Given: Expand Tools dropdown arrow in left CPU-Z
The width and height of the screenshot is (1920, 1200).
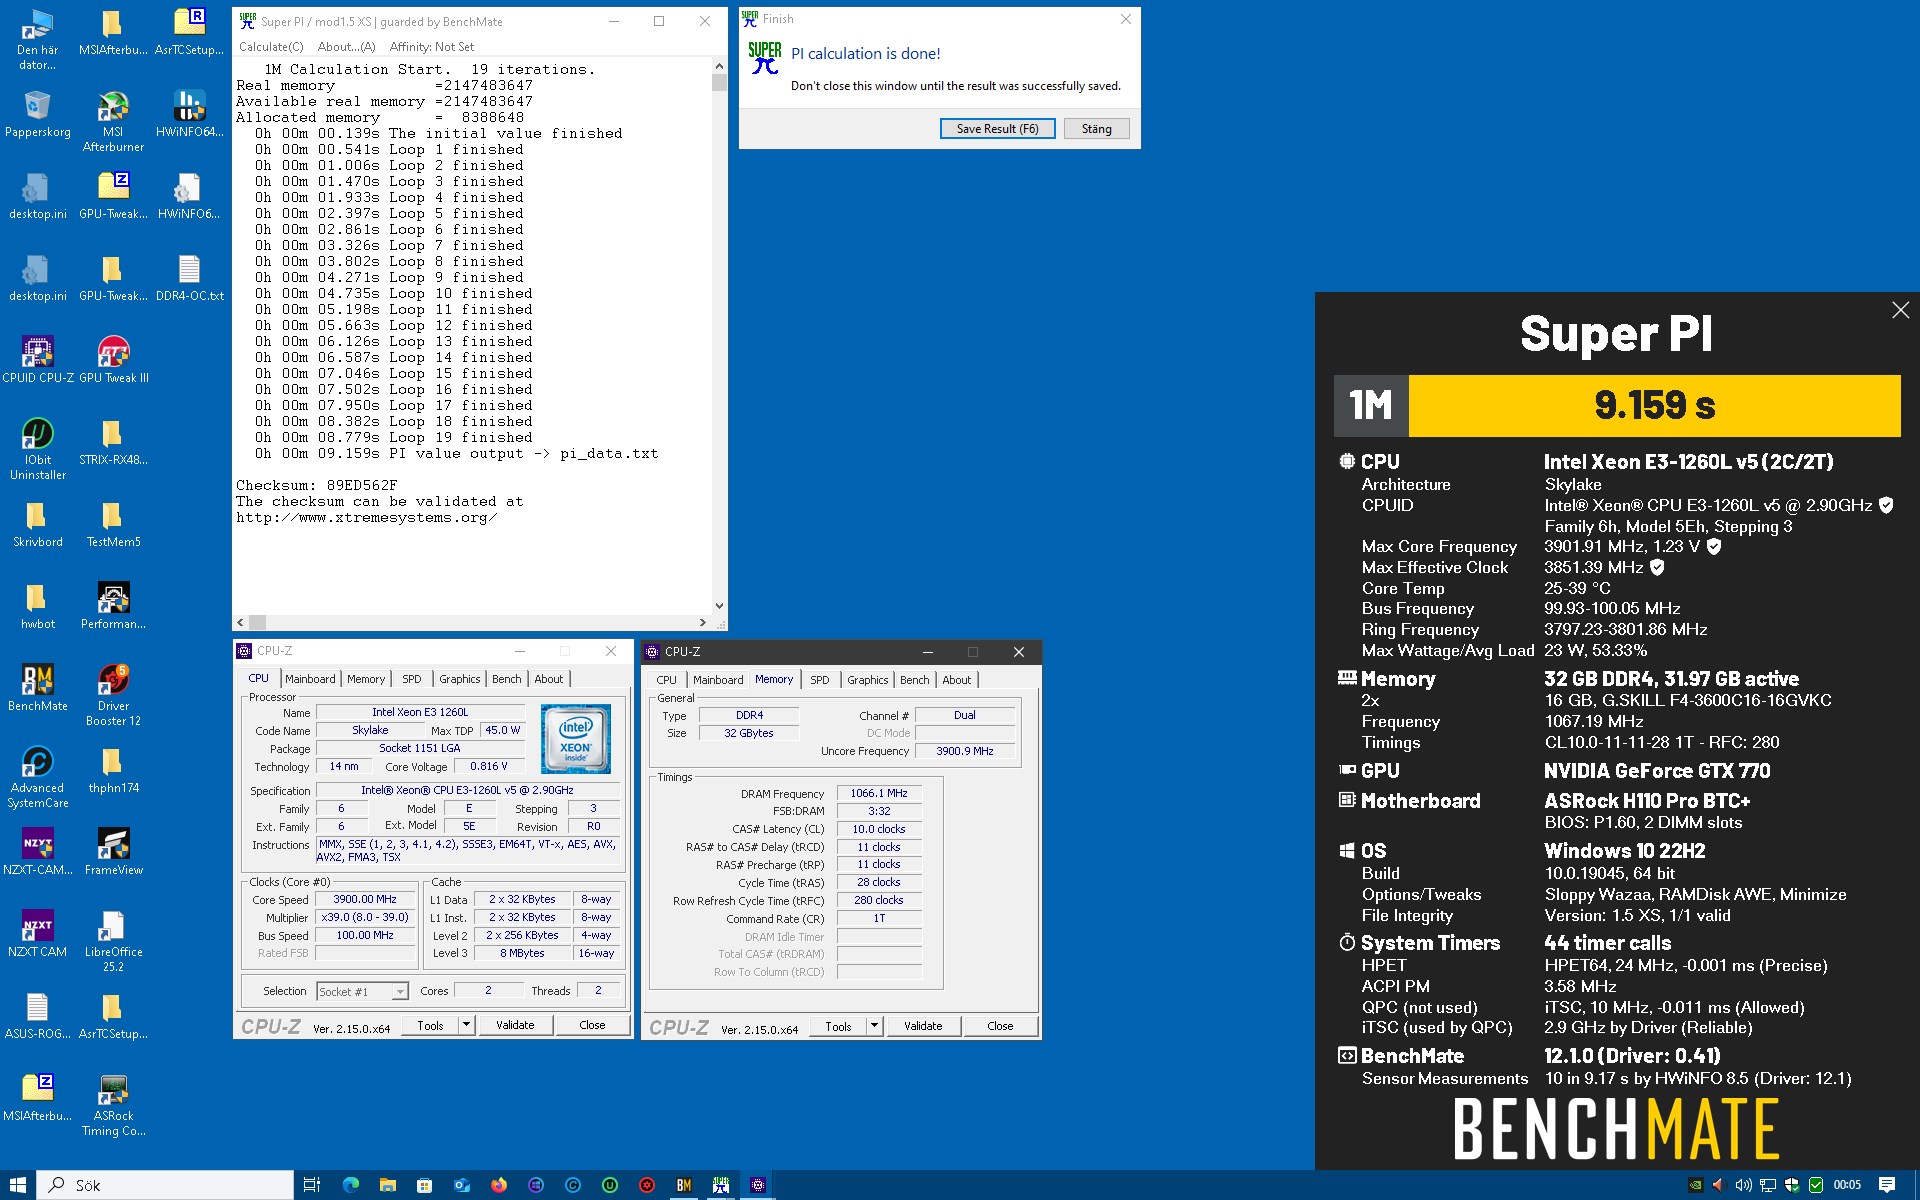Looking at the screenshot, I should coord(466,1025).
